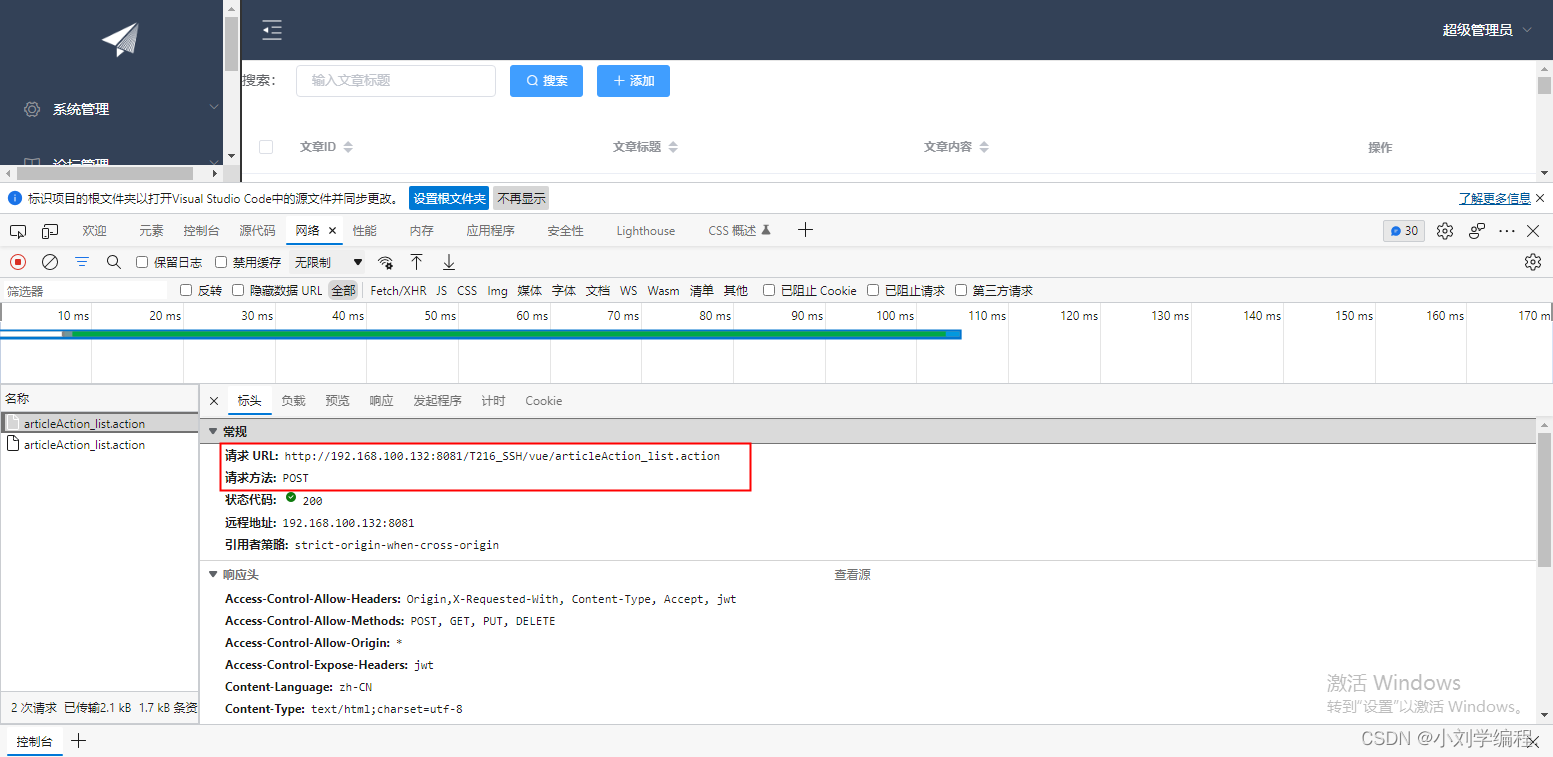This screenshot has width=1553, height=757.
Task: Click 设置根文件夹 button
Action: [x=449, y=198]
